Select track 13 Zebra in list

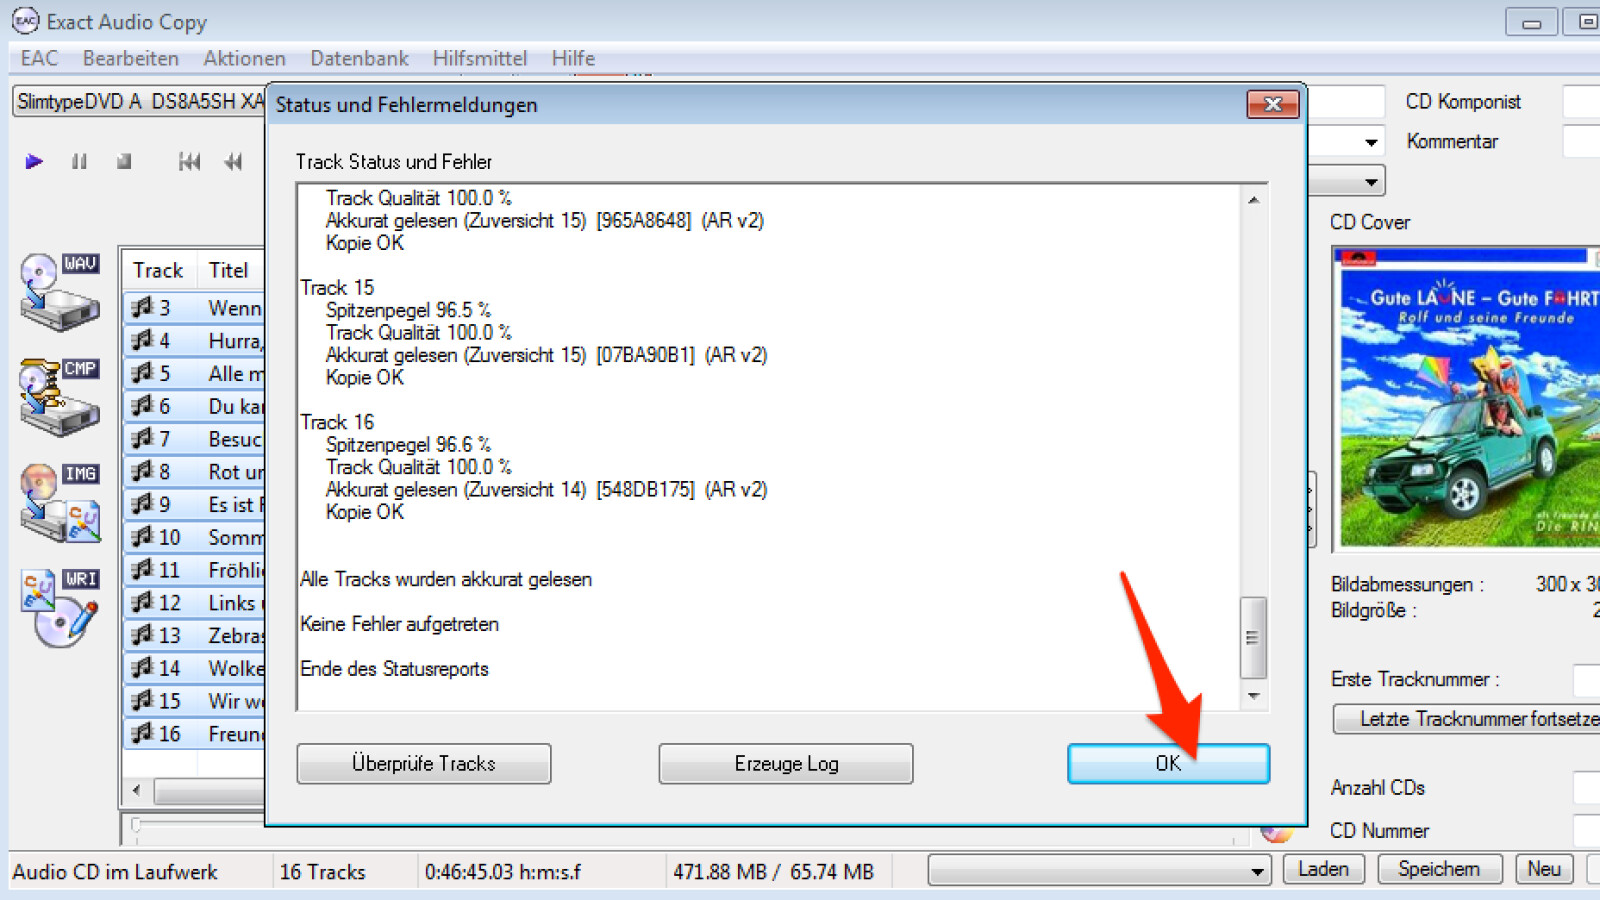[195, 635]
